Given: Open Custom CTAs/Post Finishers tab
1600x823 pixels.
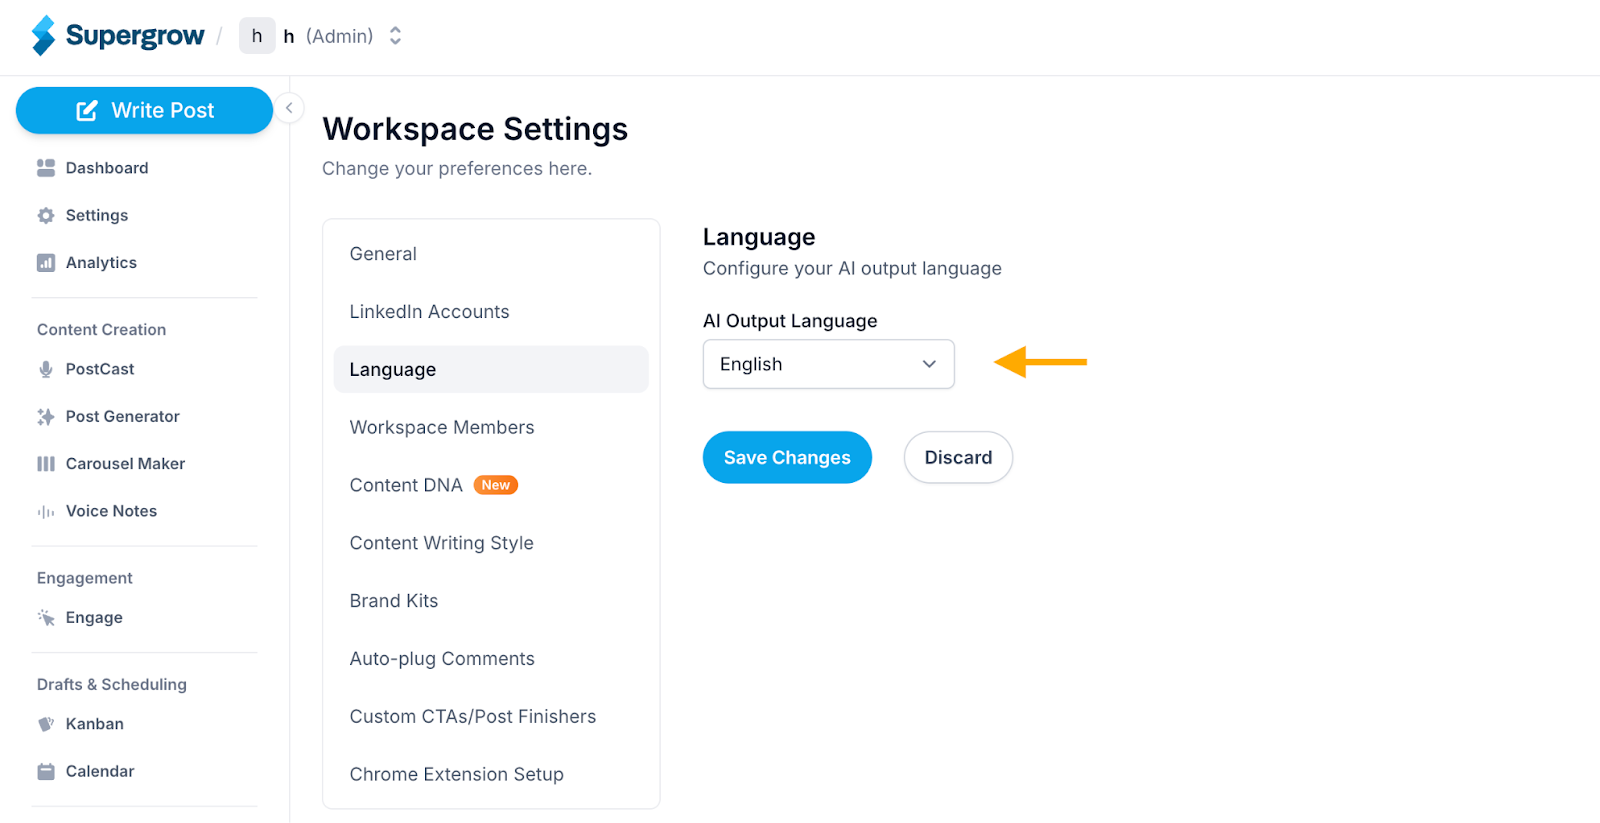Looking at the screenshot, I should 491,717.
